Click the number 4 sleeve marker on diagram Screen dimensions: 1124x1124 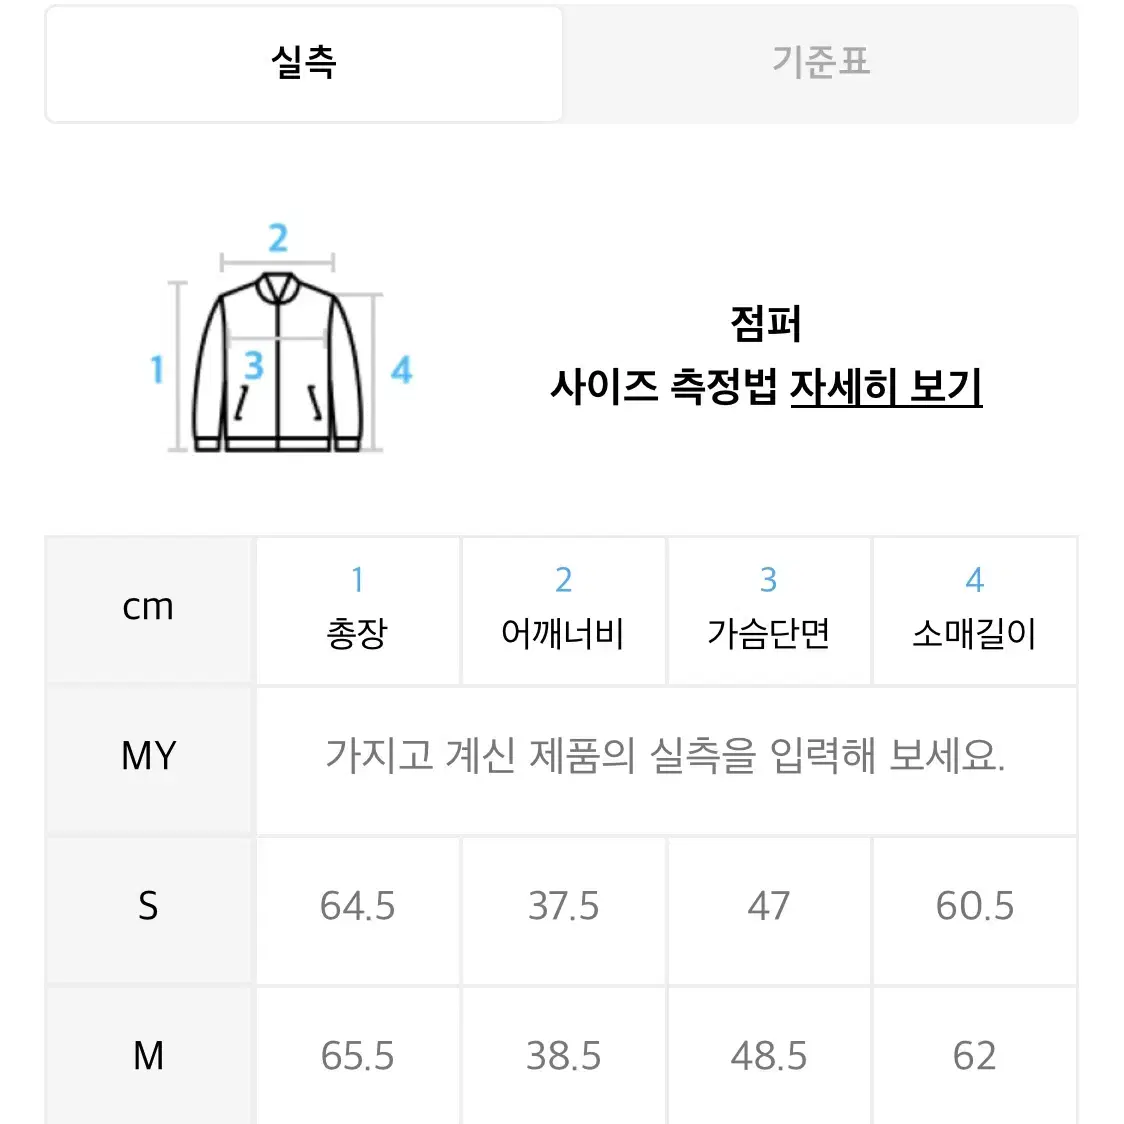[x=401, y=370]
